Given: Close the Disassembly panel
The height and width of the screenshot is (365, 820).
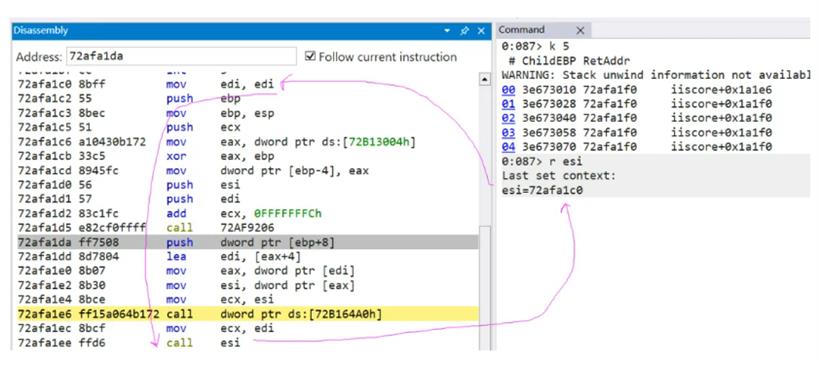Looking at the screenshot, I should point(481,31).
